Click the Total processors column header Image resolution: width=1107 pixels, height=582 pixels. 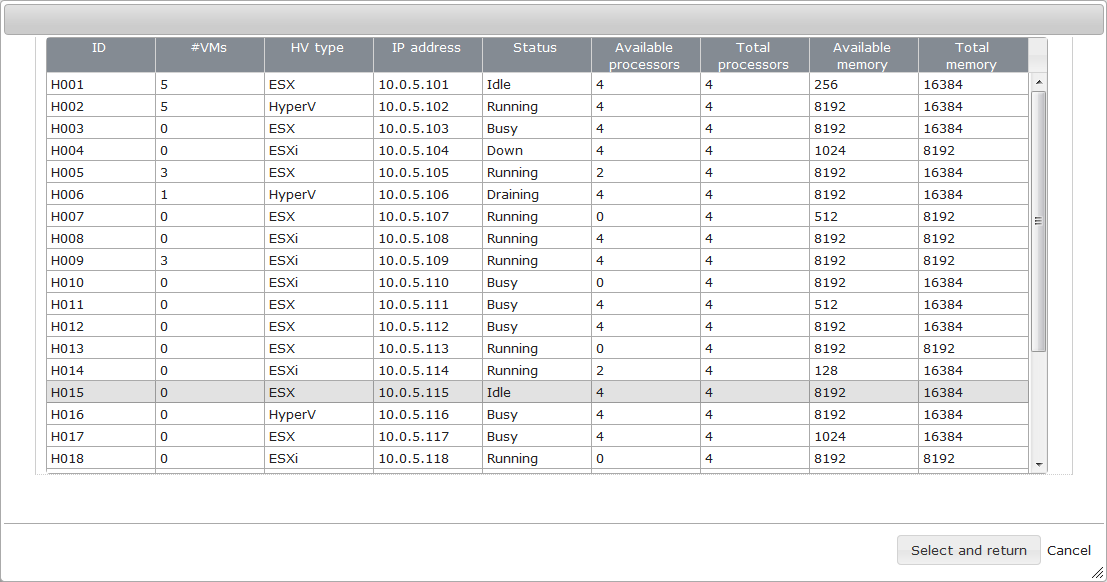755,55
